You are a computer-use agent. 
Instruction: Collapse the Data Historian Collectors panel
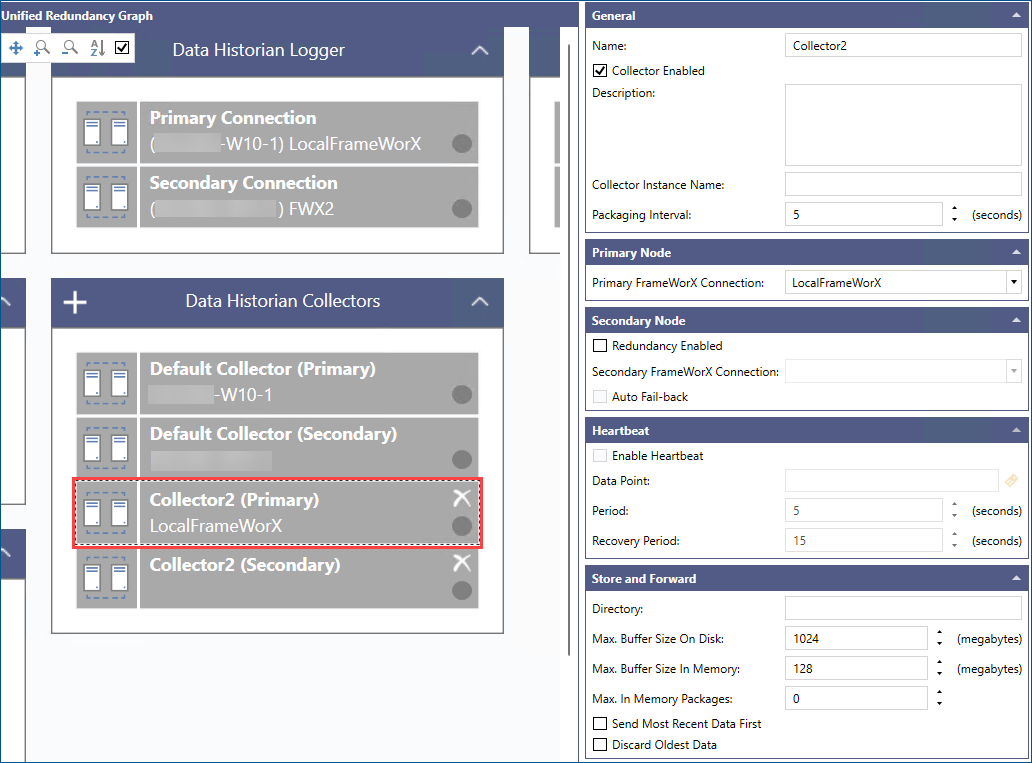tap(480, 302)
